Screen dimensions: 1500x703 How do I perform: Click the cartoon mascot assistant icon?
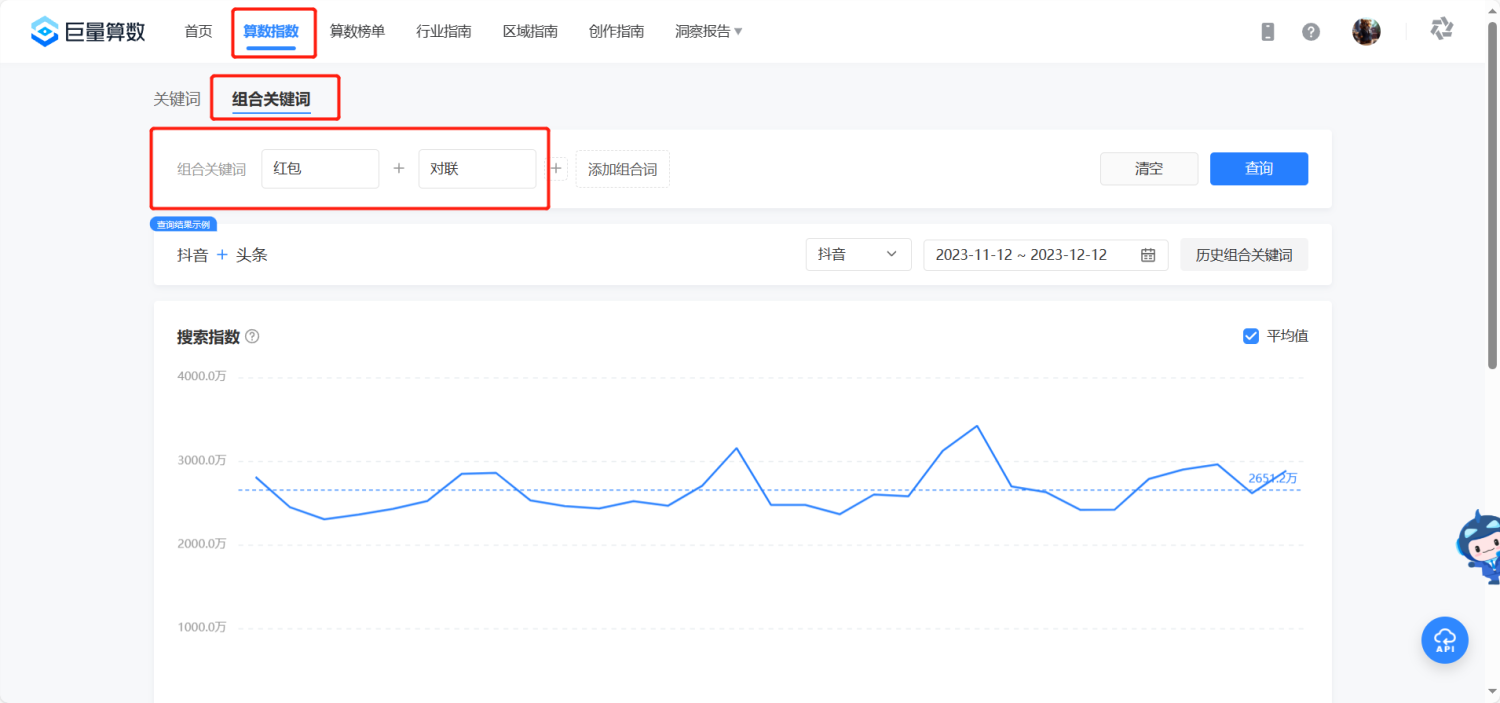pyautogui.click(x=1478, y=546)
